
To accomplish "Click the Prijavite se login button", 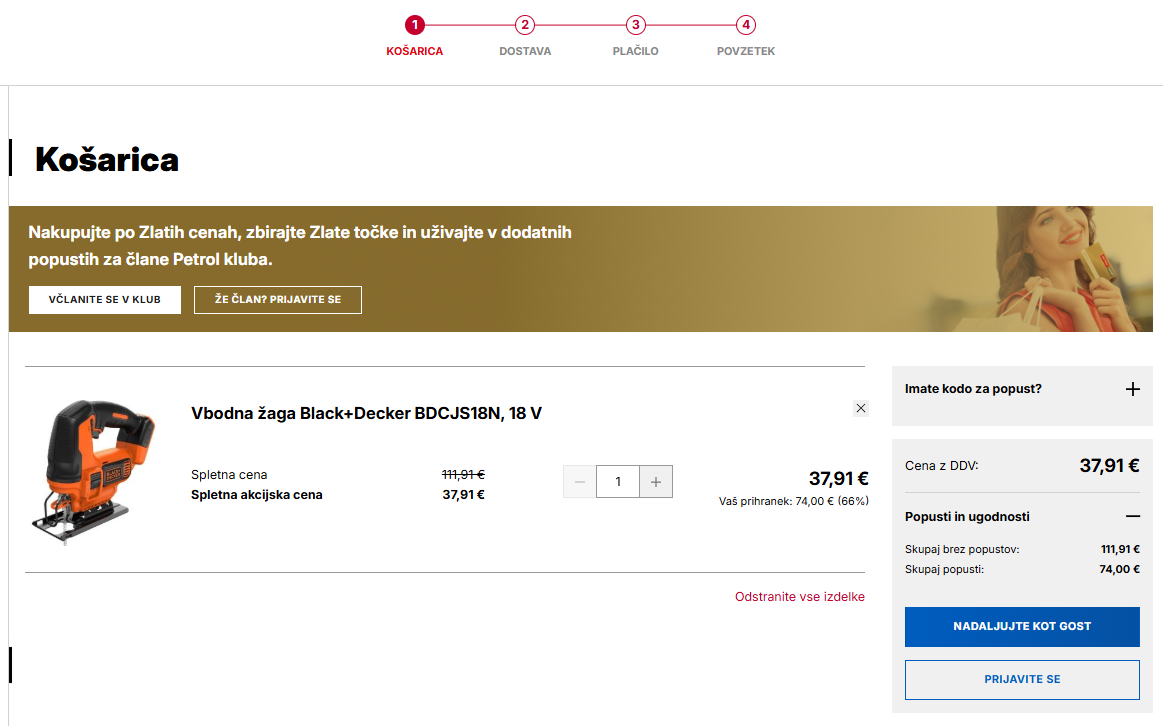I will pos(1022,680).
